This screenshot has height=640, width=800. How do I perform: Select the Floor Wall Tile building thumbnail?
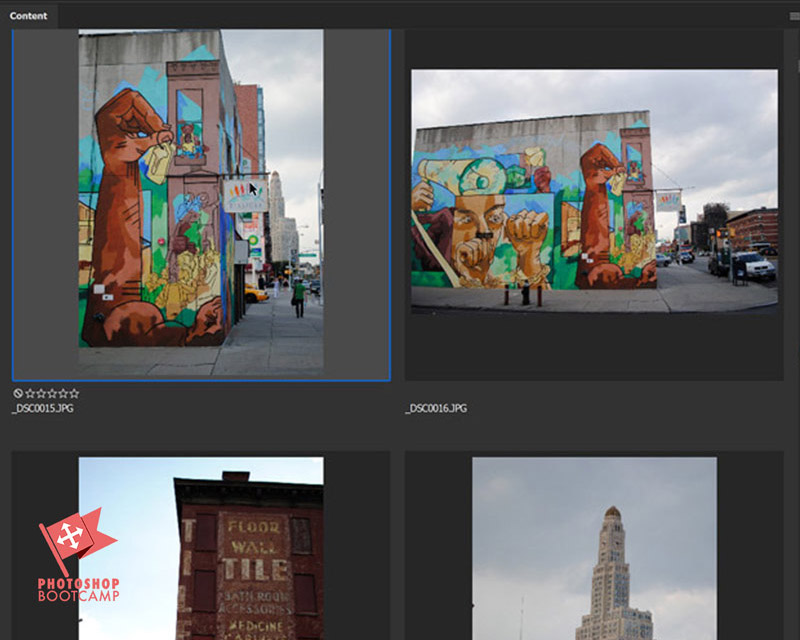(201, 548)
